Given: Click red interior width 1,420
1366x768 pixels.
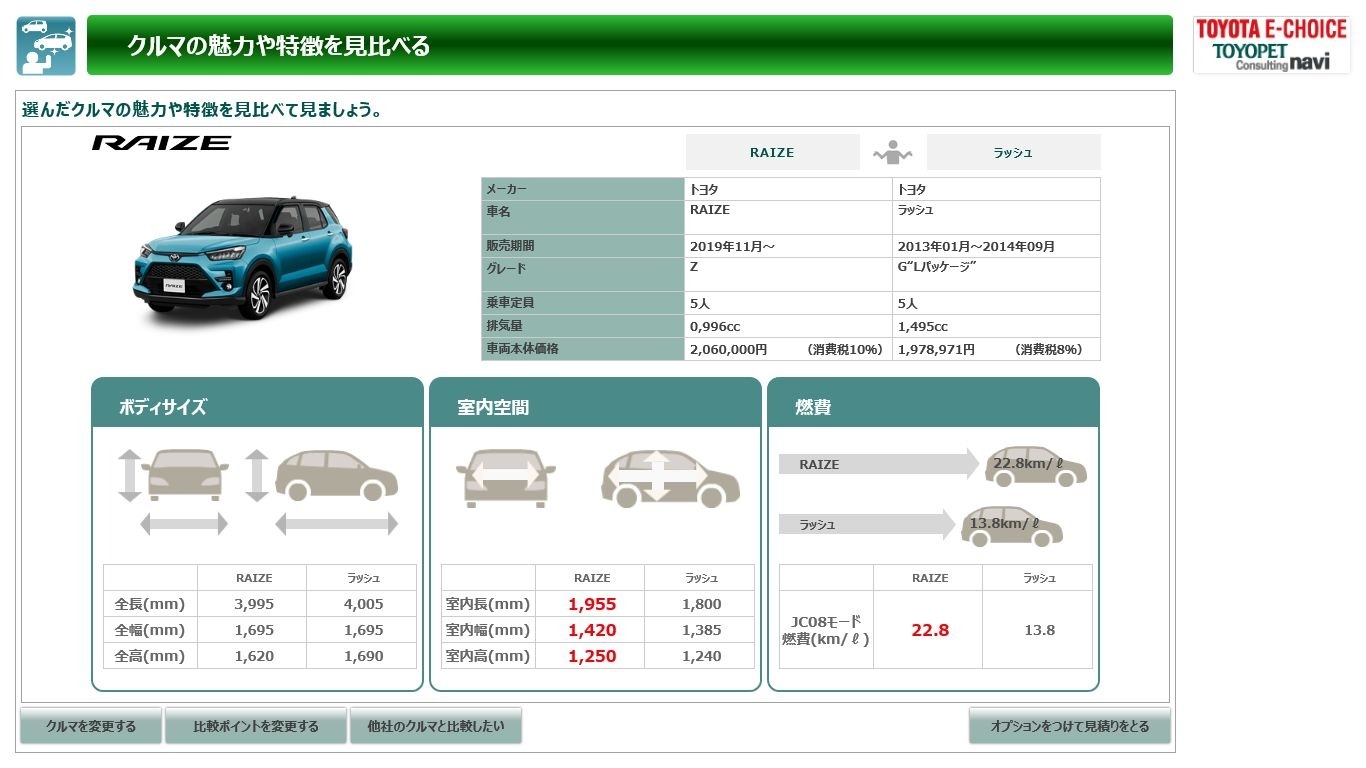Looking at the screenshot, I should (592, 630).
